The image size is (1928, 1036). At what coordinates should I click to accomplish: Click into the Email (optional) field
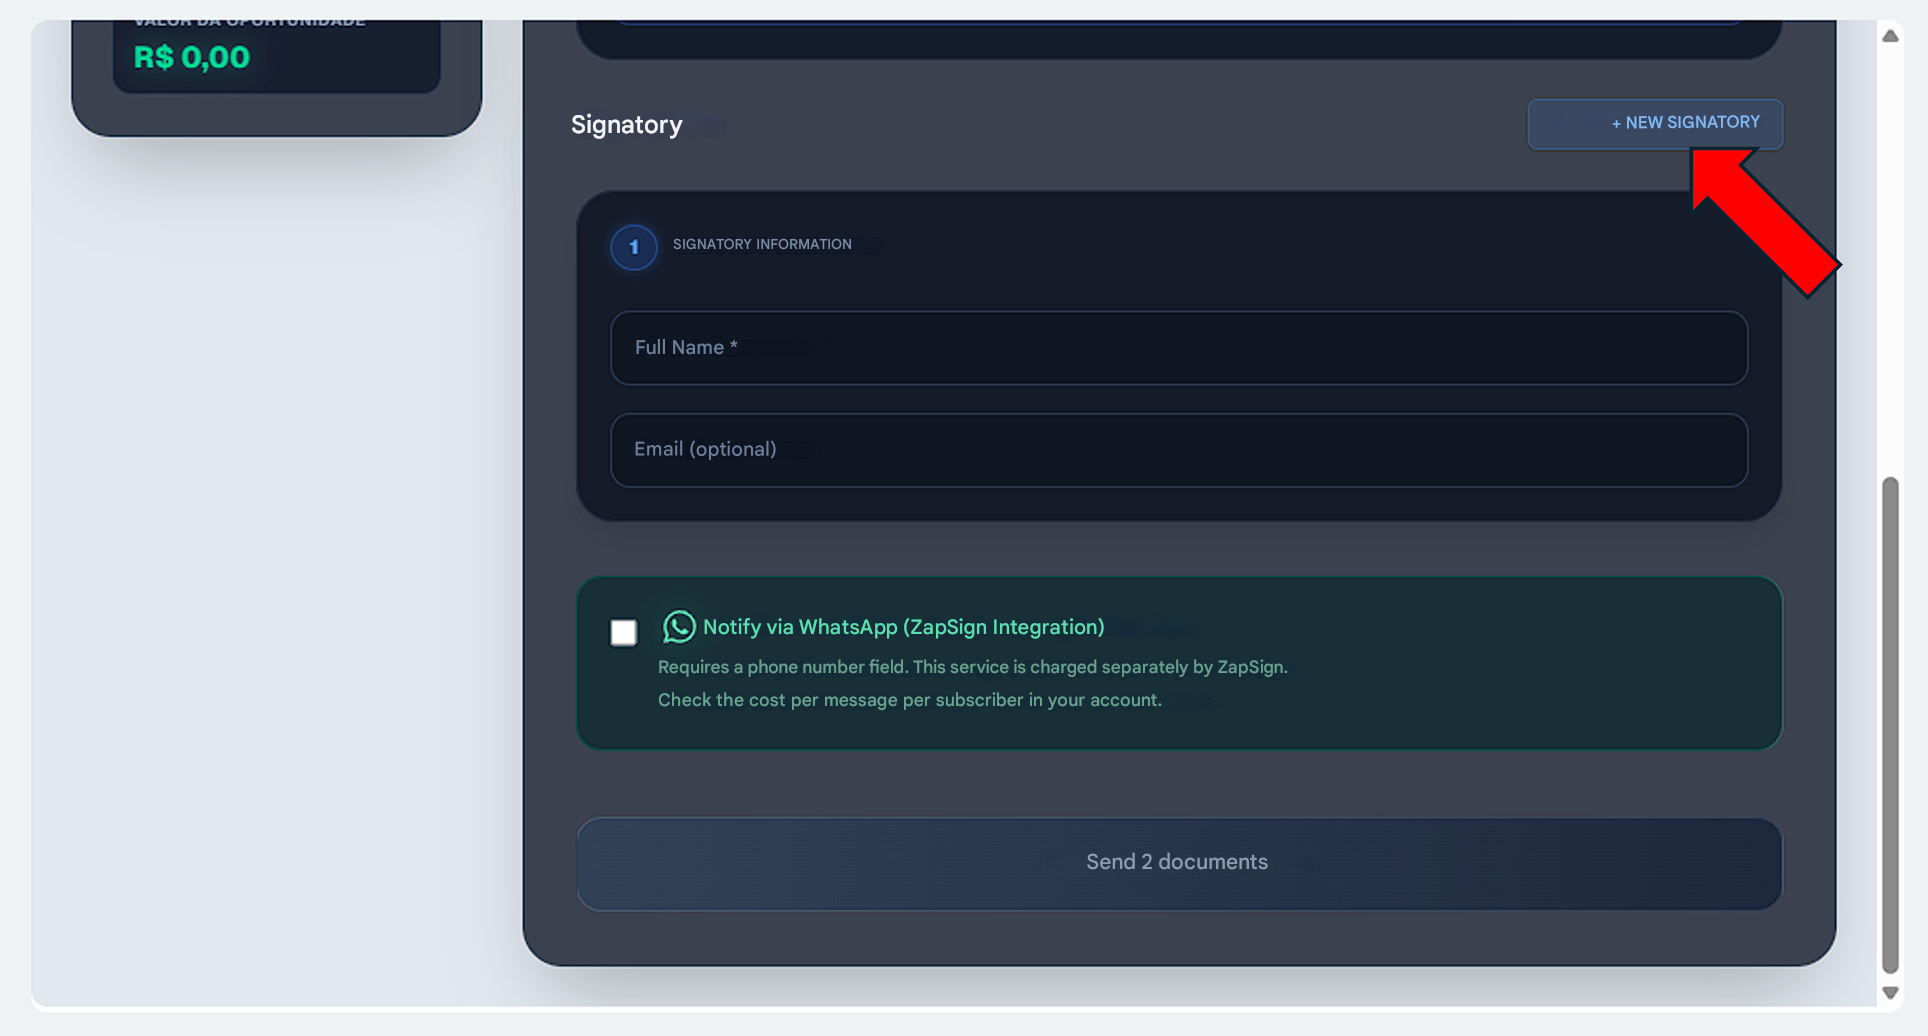tap(1178, 450)
